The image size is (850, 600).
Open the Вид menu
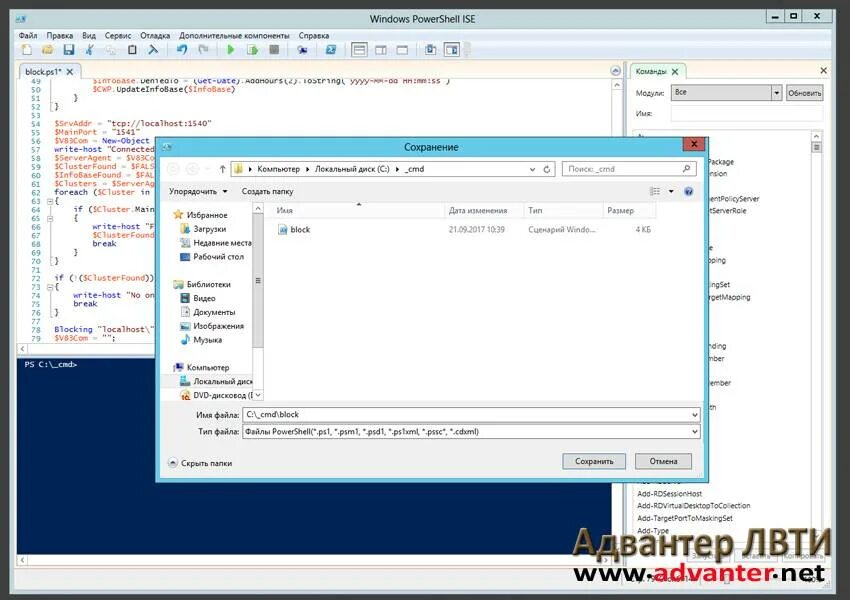[89, 35]
